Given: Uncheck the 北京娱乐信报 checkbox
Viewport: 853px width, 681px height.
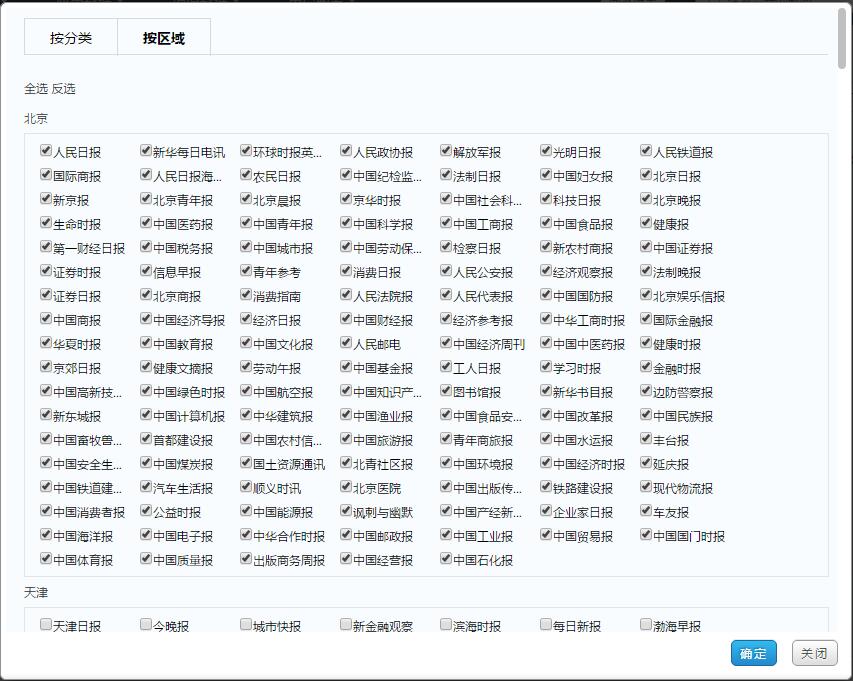Looking at the screenshot, I should click(x=646, y=294).
